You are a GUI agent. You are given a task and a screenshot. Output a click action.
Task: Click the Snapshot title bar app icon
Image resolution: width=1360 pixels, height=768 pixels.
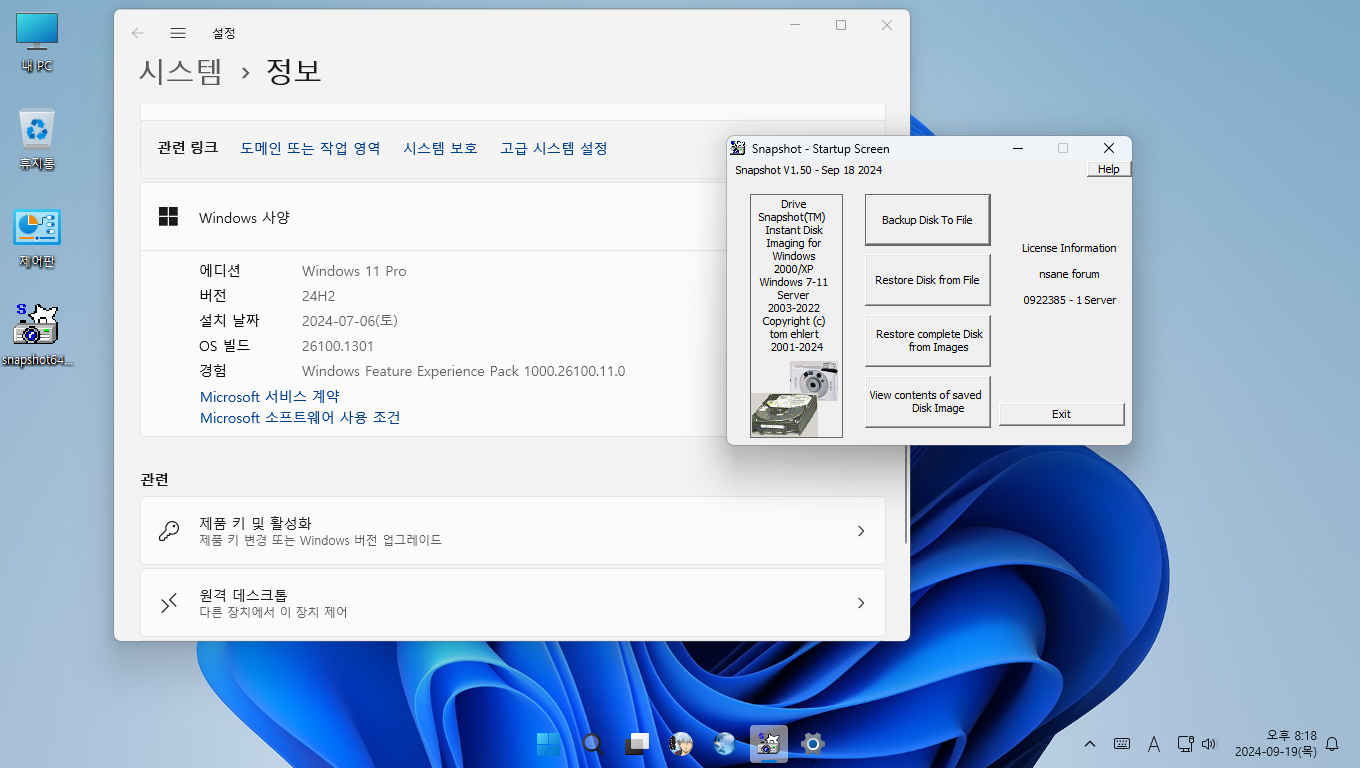coord(738,148)
